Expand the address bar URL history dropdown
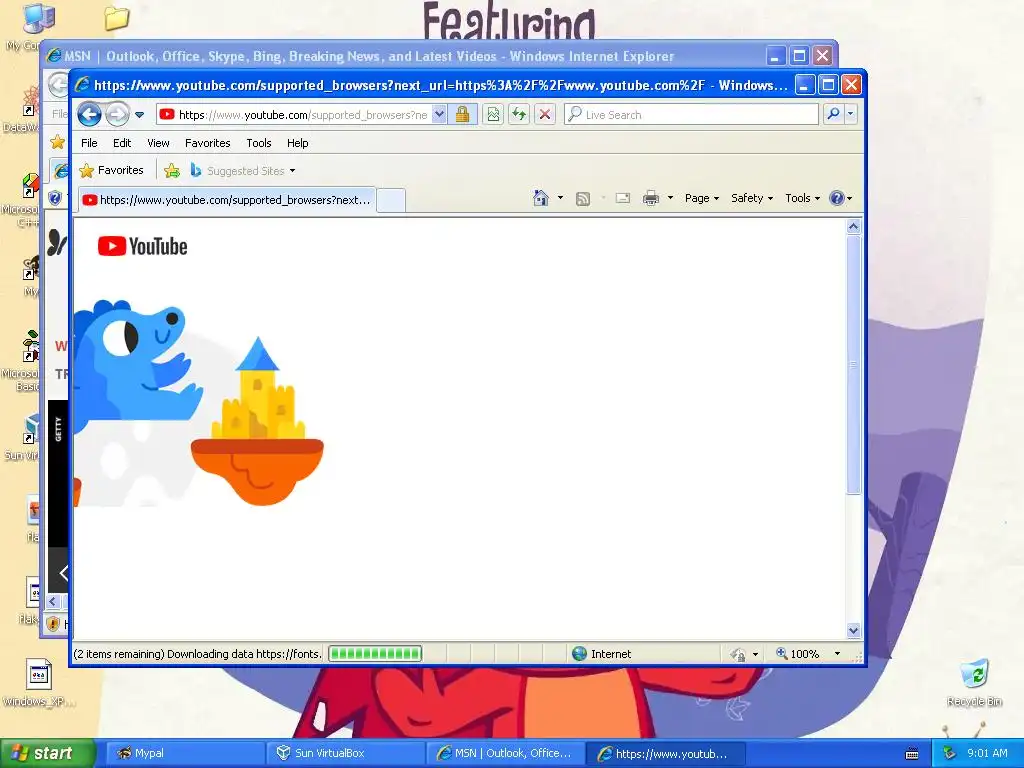Viewport: 1024px width, 768px height. click(x=440, y=115)
